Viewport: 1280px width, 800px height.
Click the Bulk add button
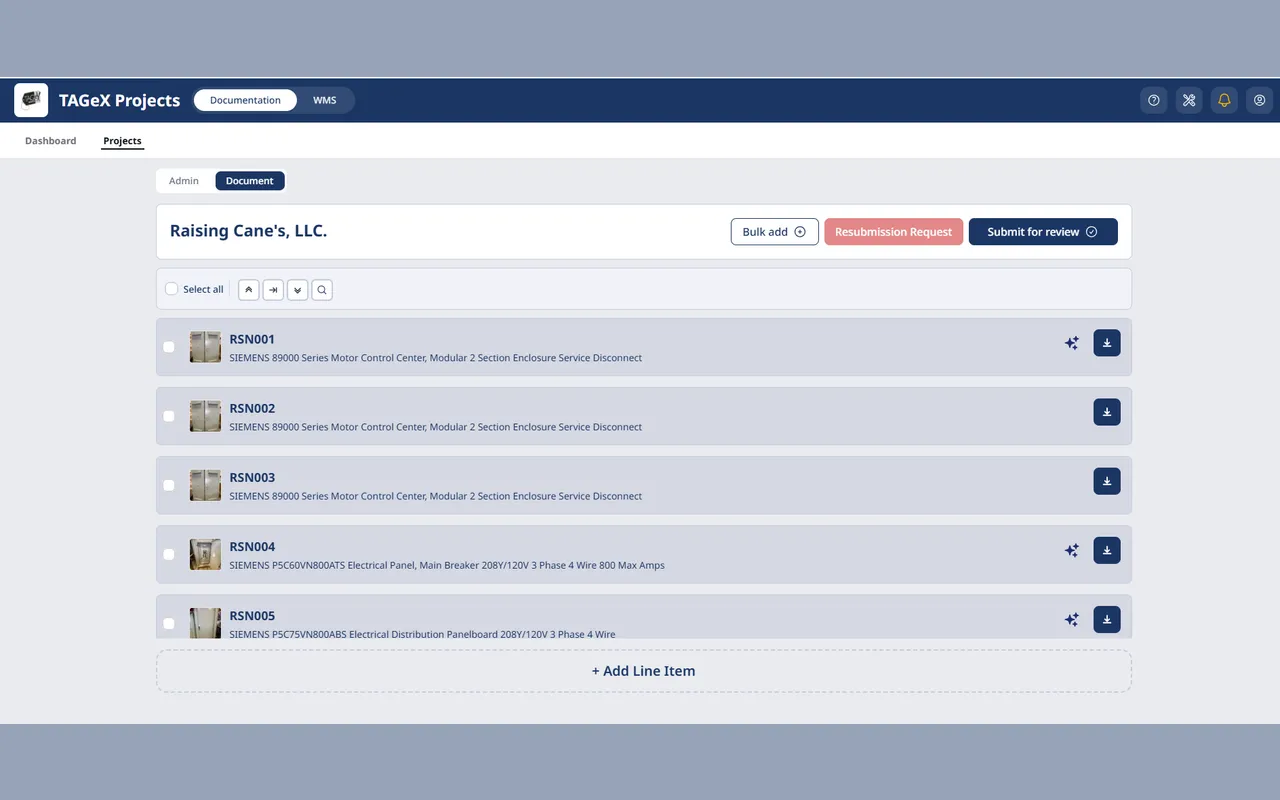click(x=775, y=232)
